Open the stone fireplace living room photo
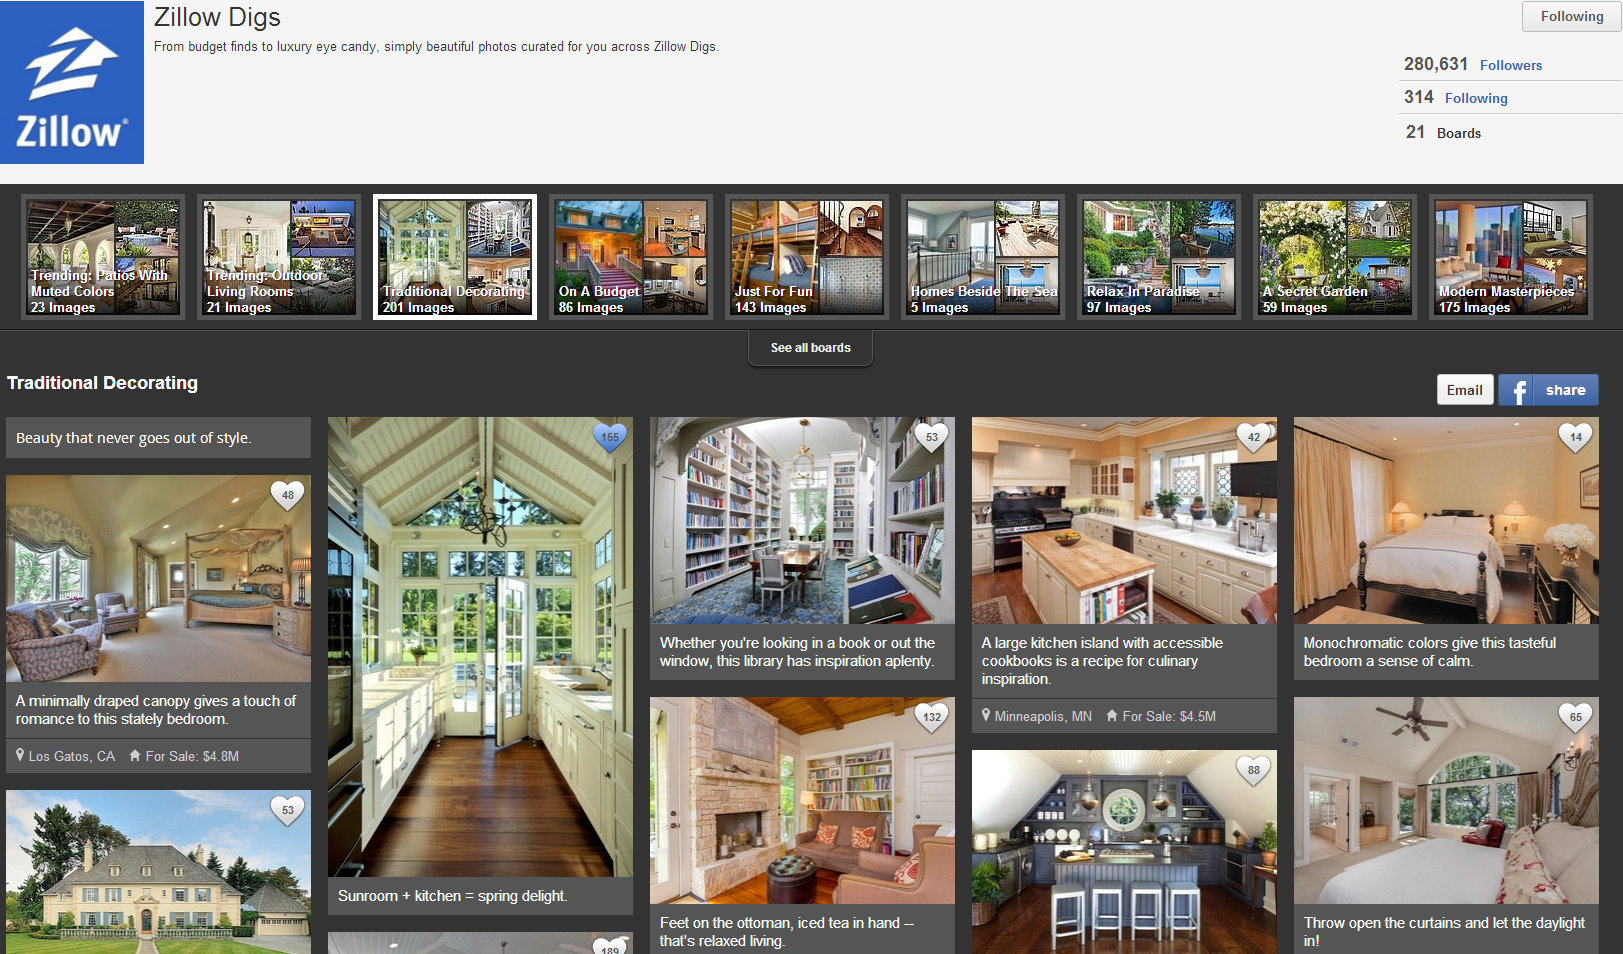 [802, 800]
